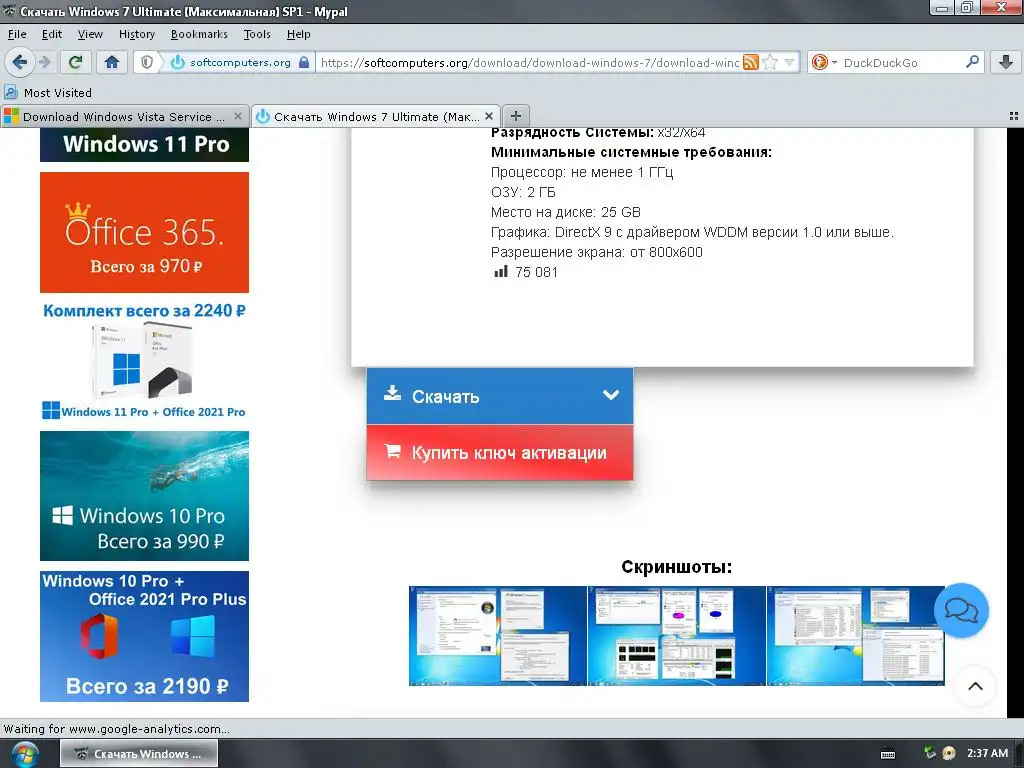Click the Forward arrow navigation button
1024x768 pixels.
[x=44, y=63]
